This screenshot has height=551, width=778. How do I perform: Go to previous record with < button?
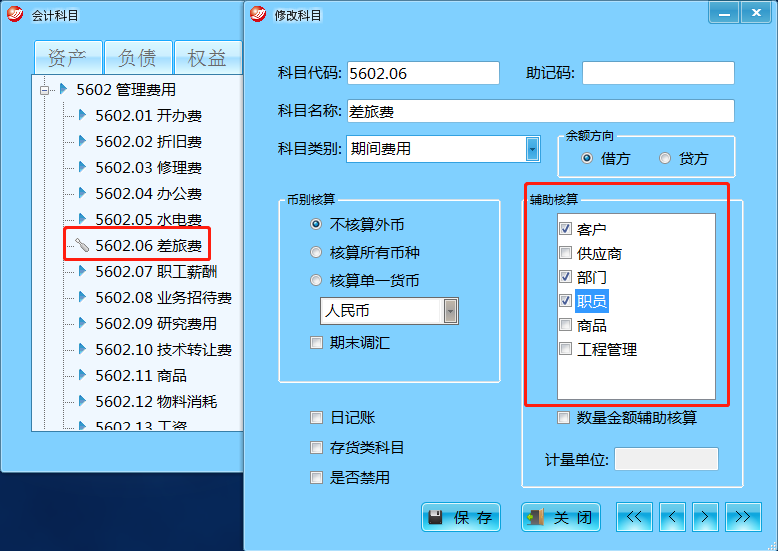click(x=672, y=517)
